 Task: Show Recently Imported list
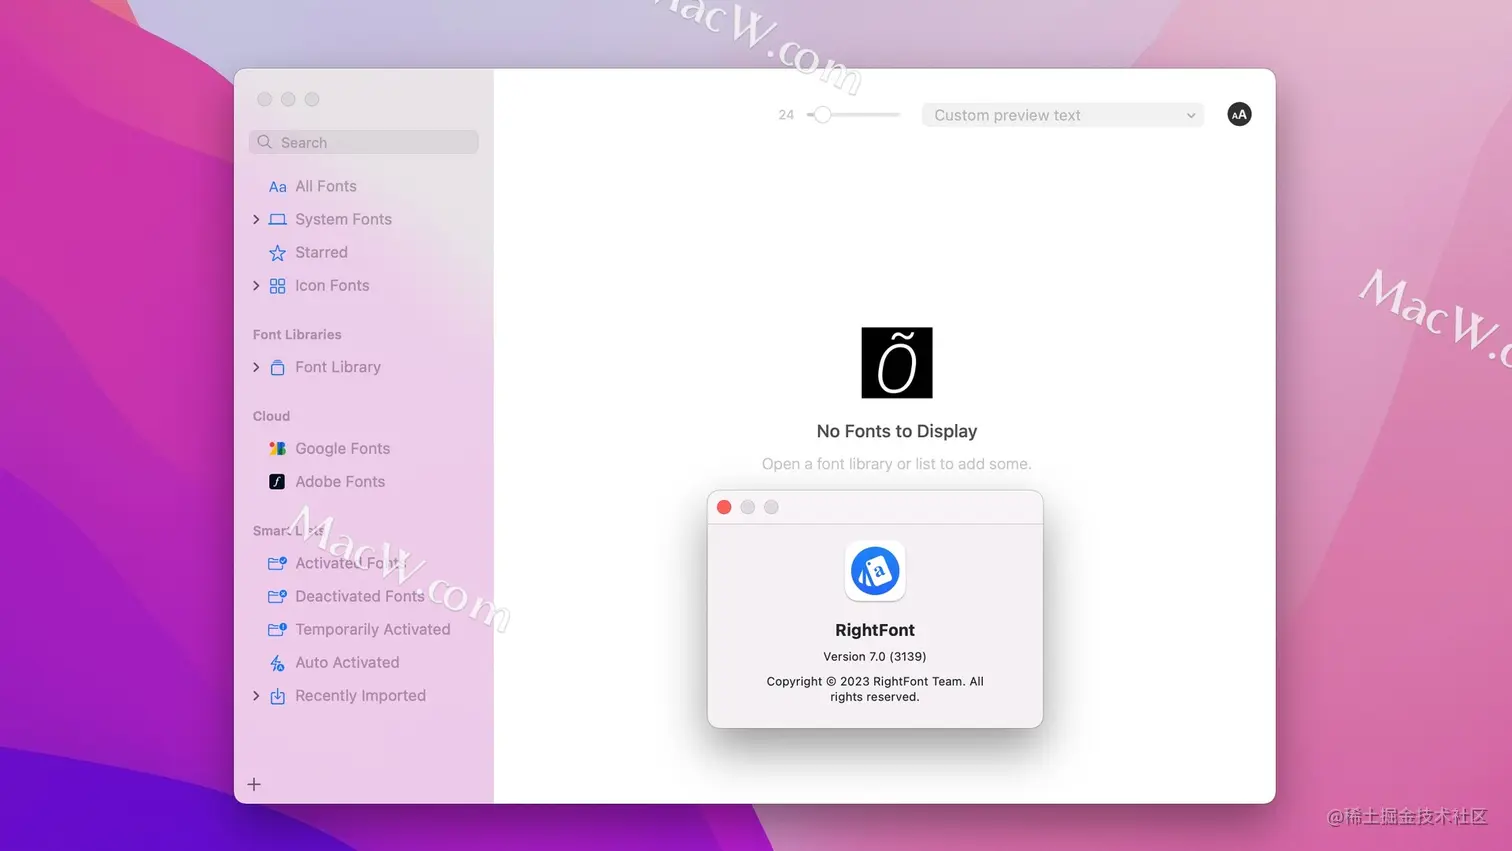[363, 695]
